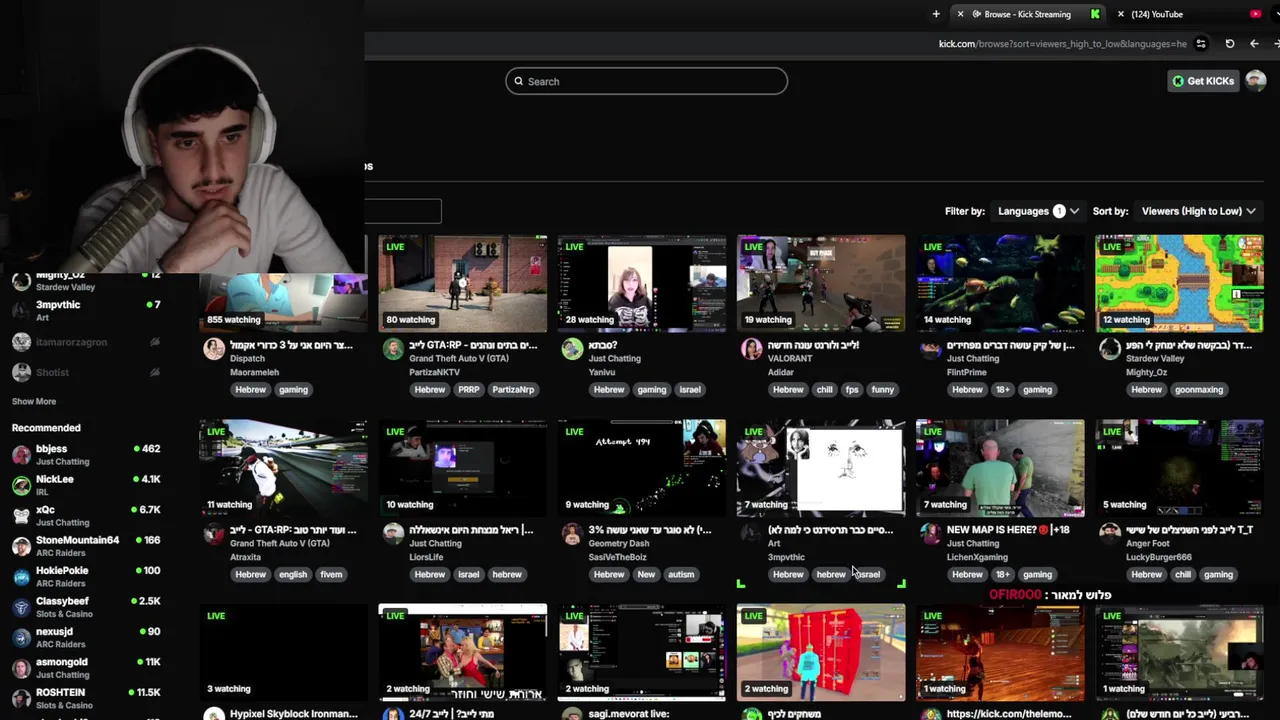Click Show More in sidebar
The height and width of the screenshot is (720, 1280).
(x=34, y=401)
